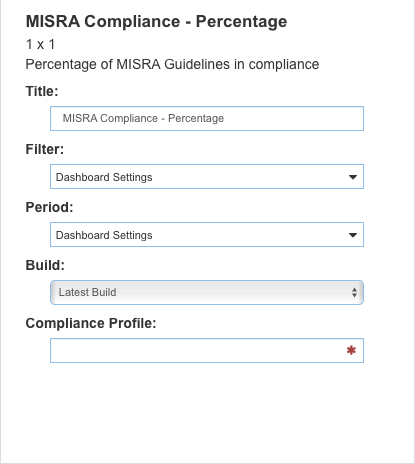
Task: Click the 1 x 1 widget size text
Action: pyautogui.click(x=40, y=44)
